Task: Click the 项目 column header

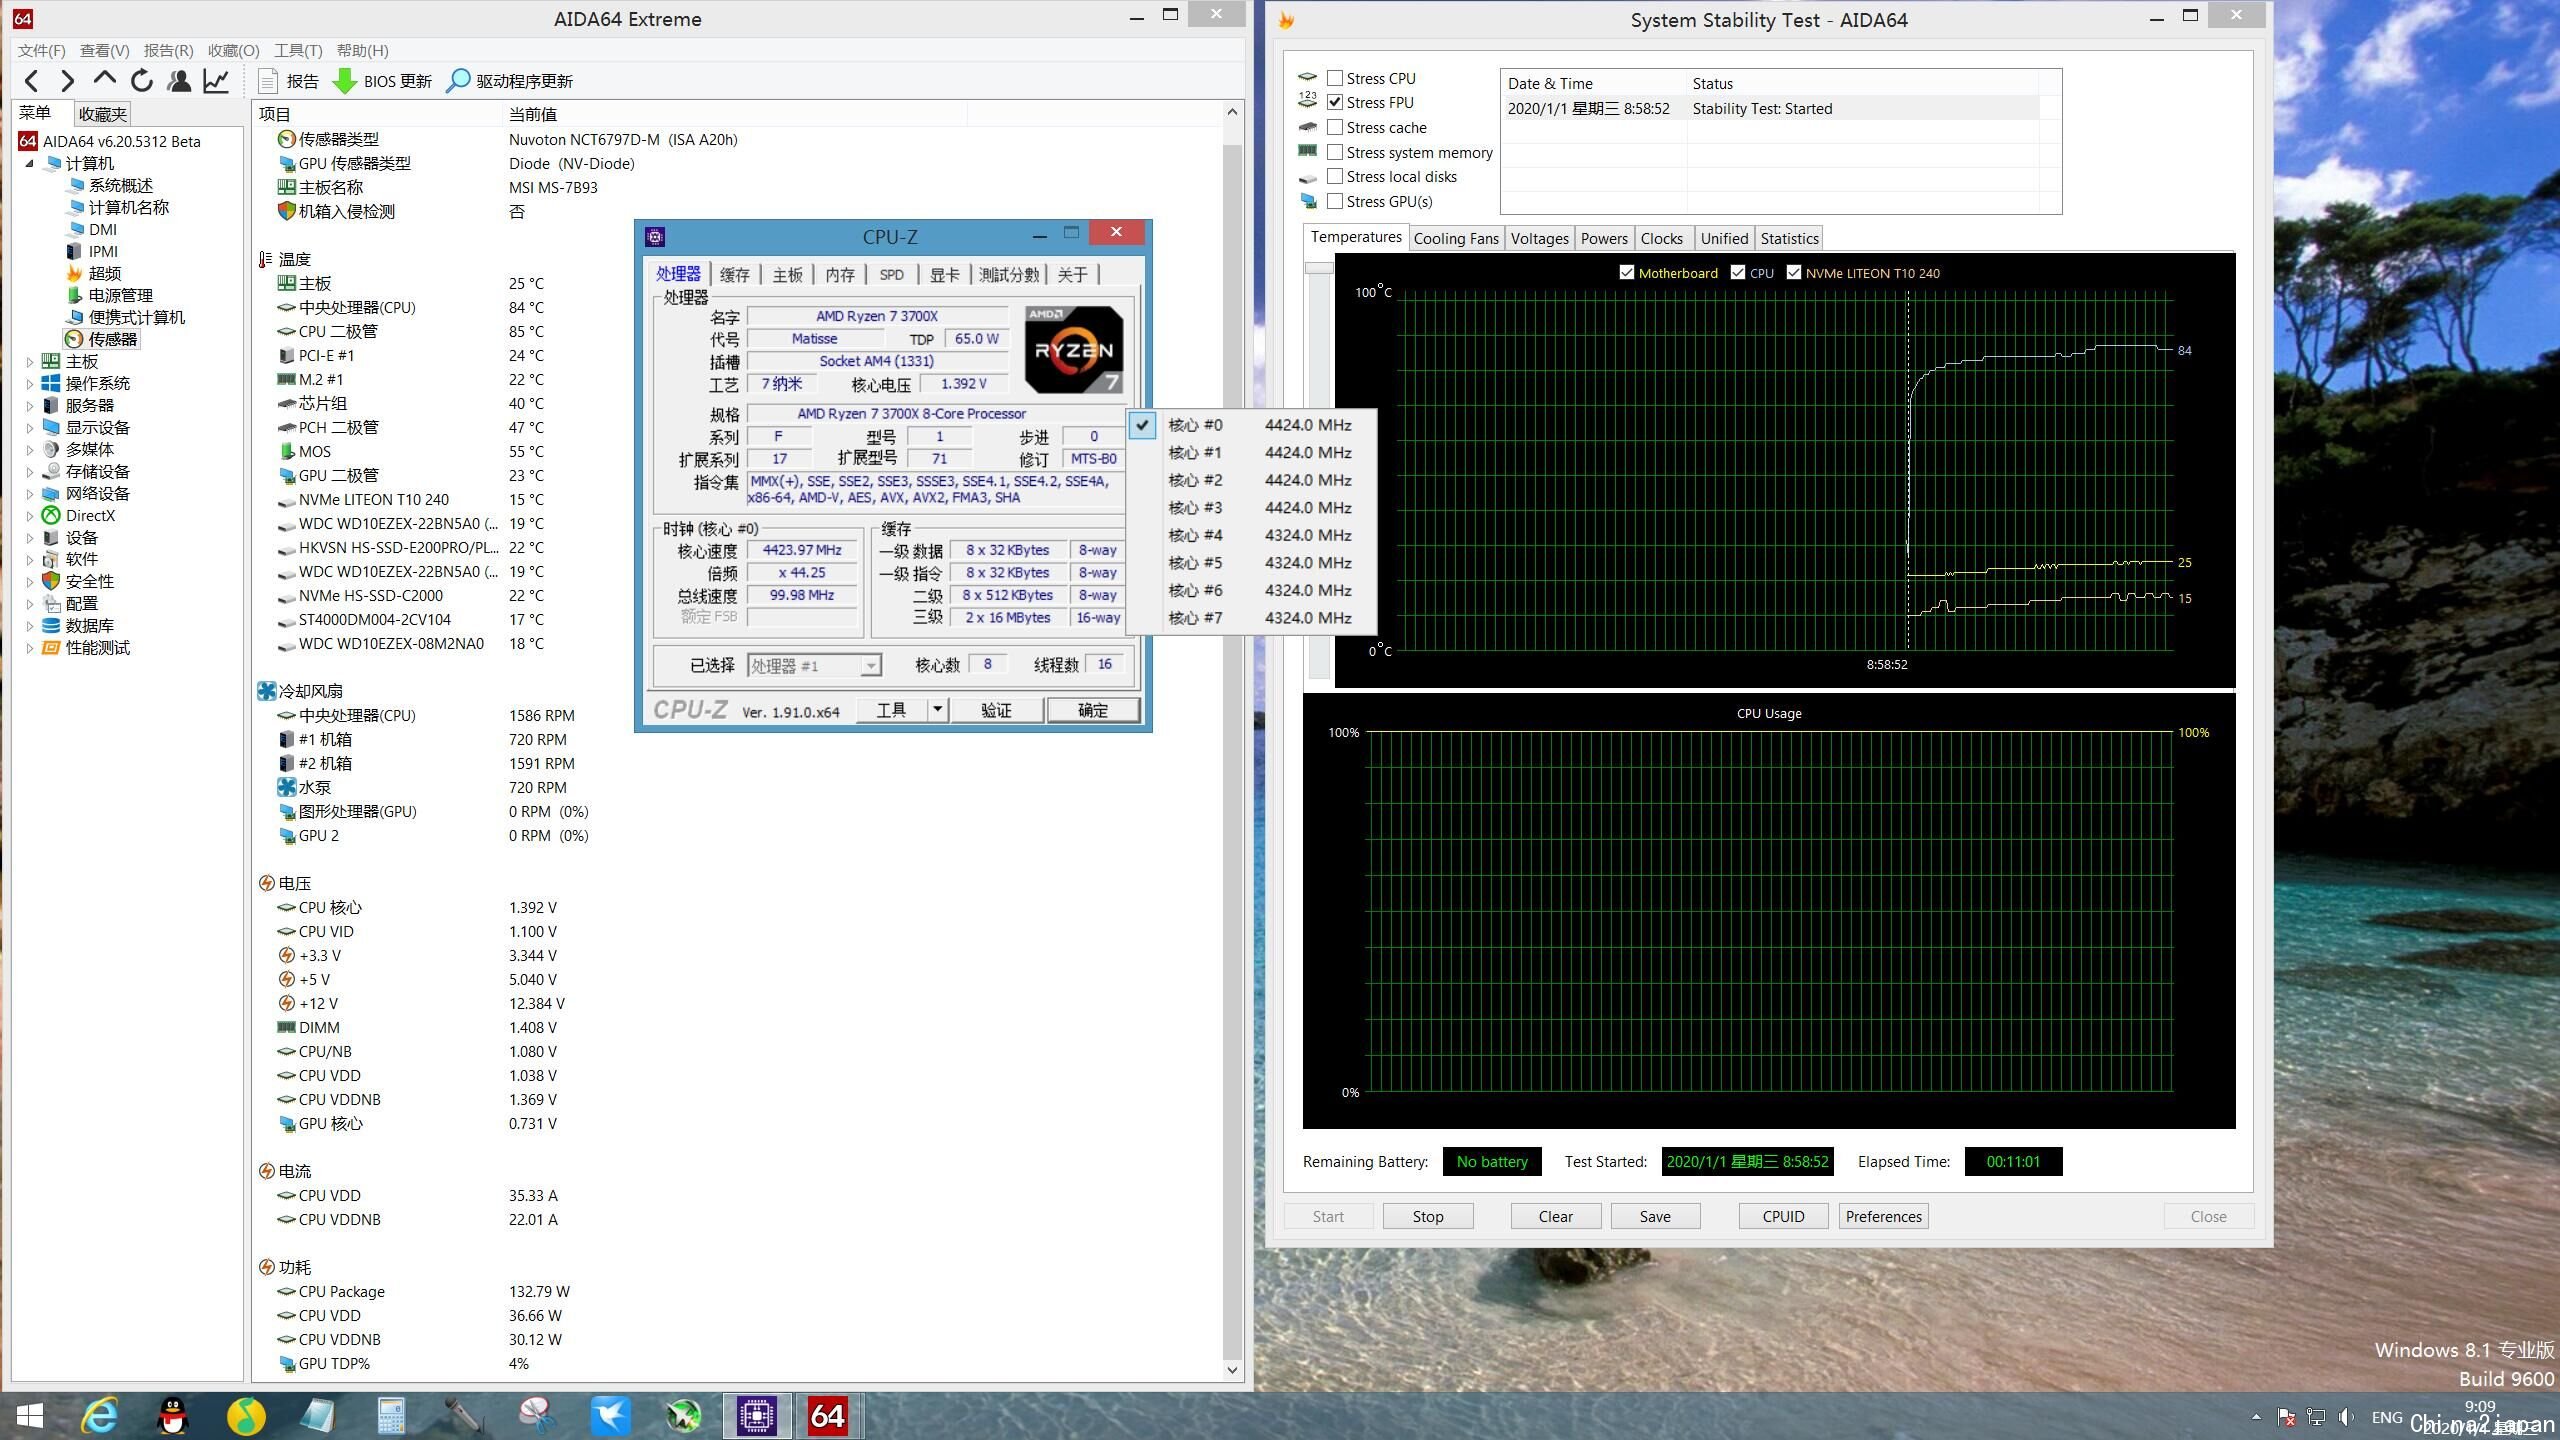Action: click(378, 114)
